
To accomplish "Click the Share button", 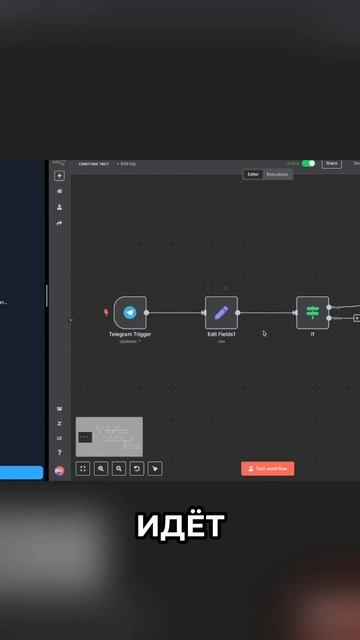I will 332,163.
